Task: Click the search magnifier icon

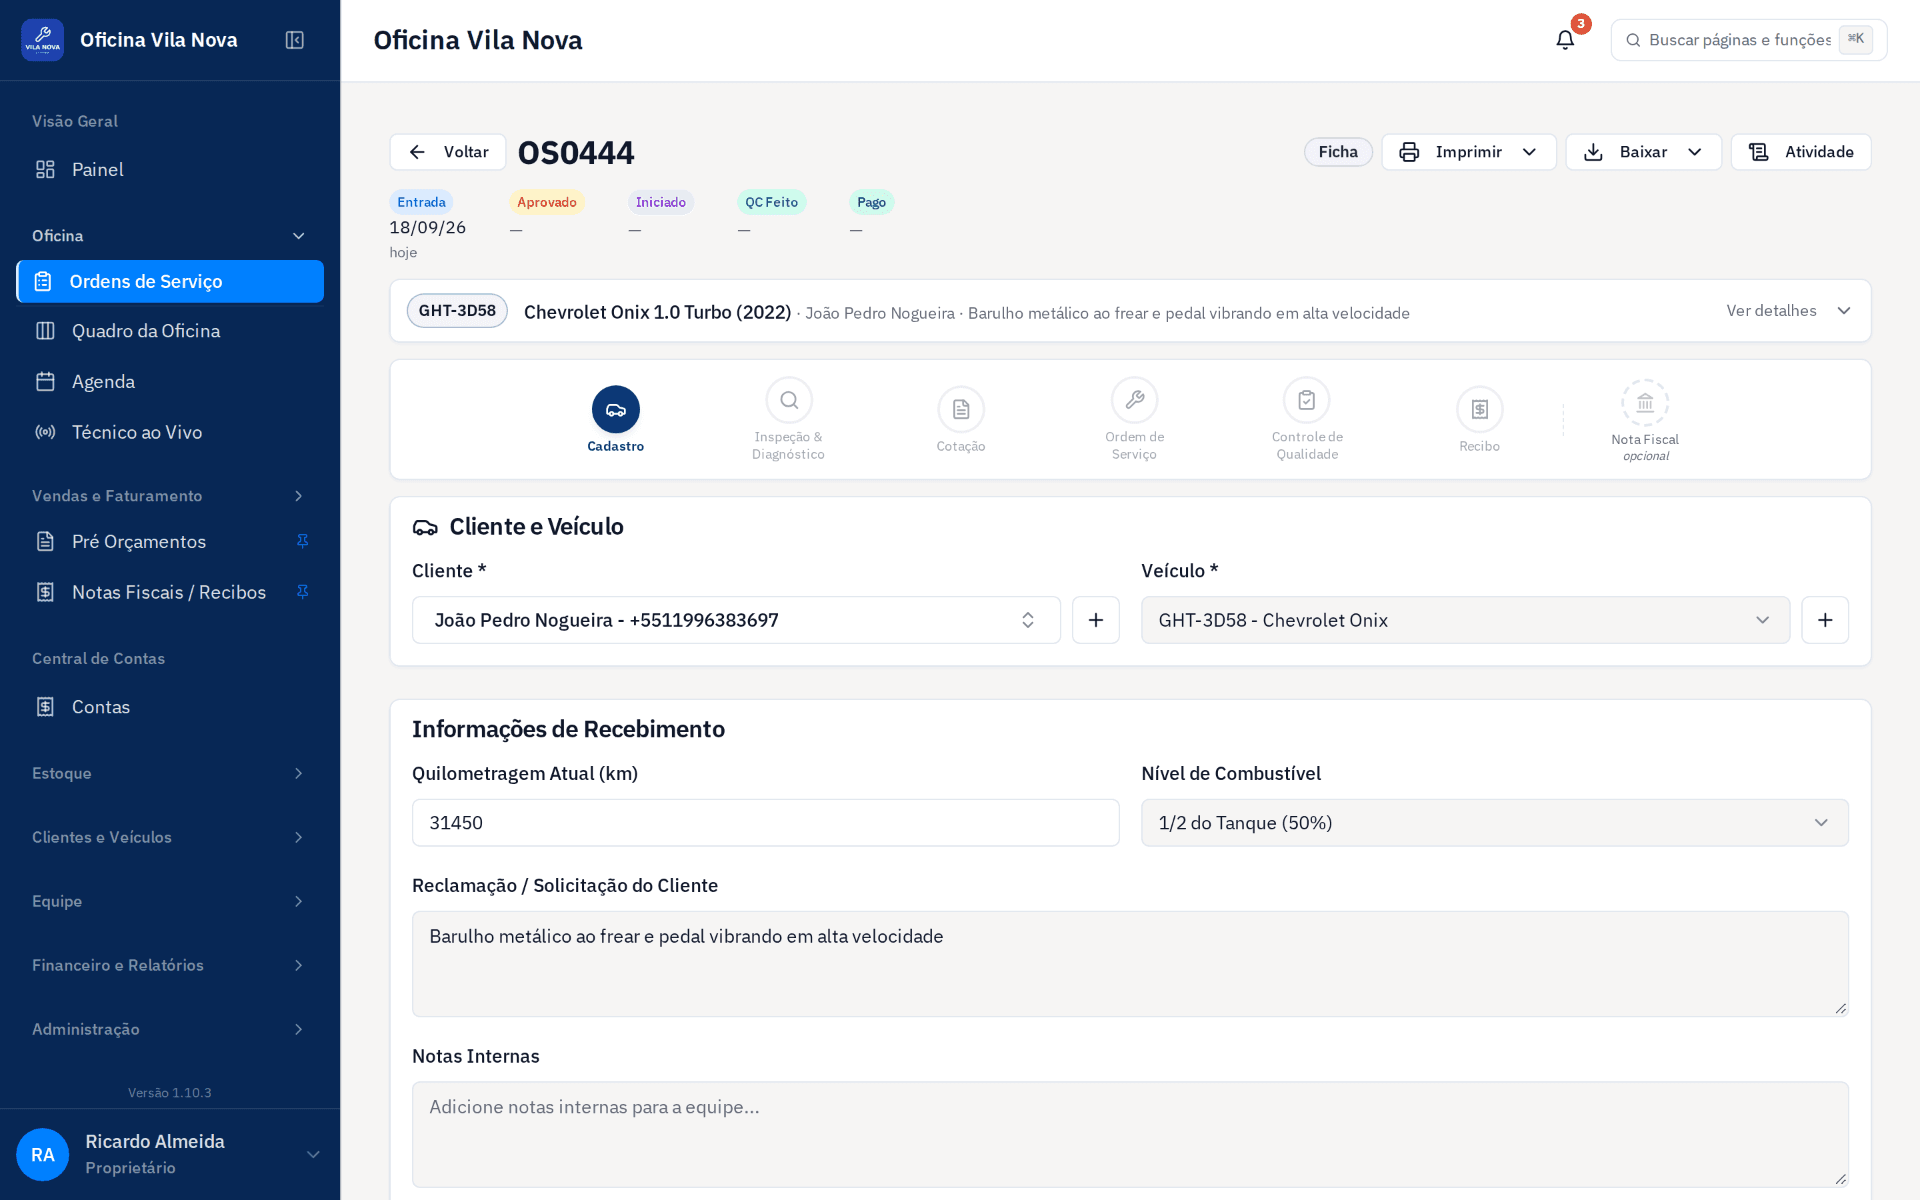Action: 1633,40
